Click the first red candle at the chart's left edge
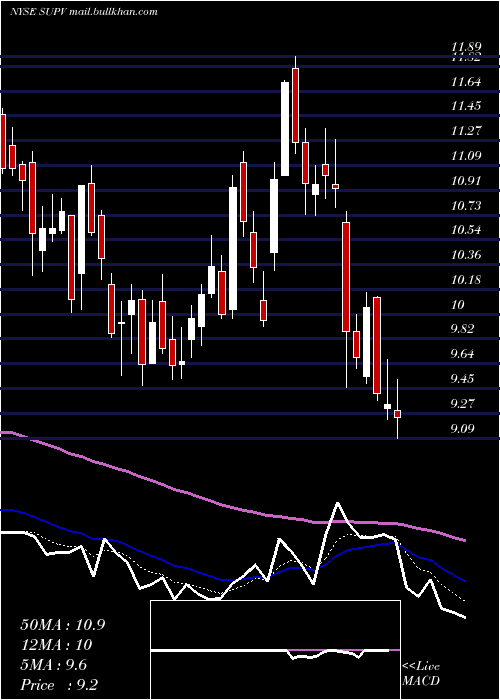 (3, 141)
